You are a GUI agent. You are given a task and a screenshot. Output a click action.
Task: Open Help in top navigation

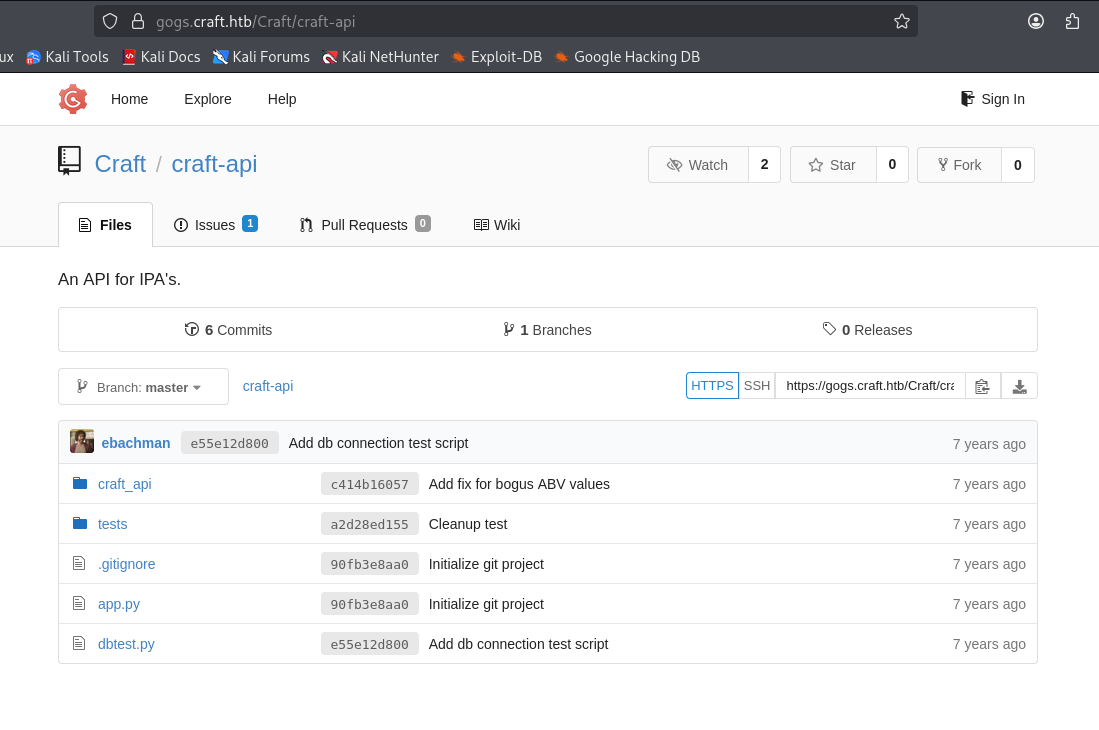282,99
